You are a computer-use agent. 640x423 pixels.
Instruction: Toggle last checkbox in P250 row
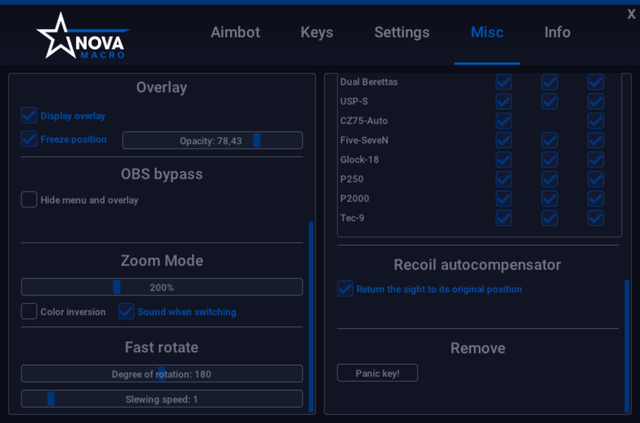(596, 179)
